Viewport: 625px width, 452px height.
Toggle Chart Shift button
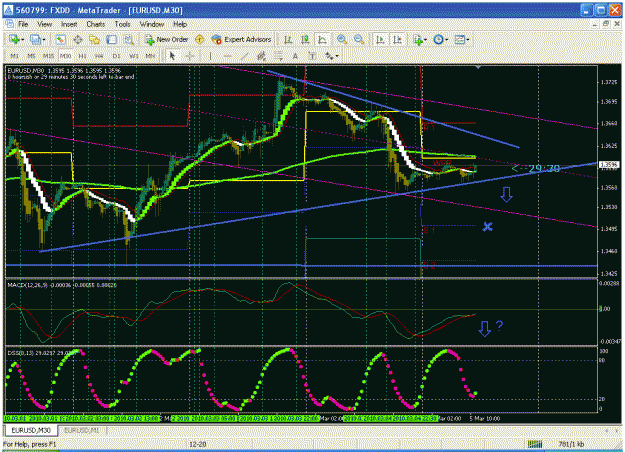point(397,39)
